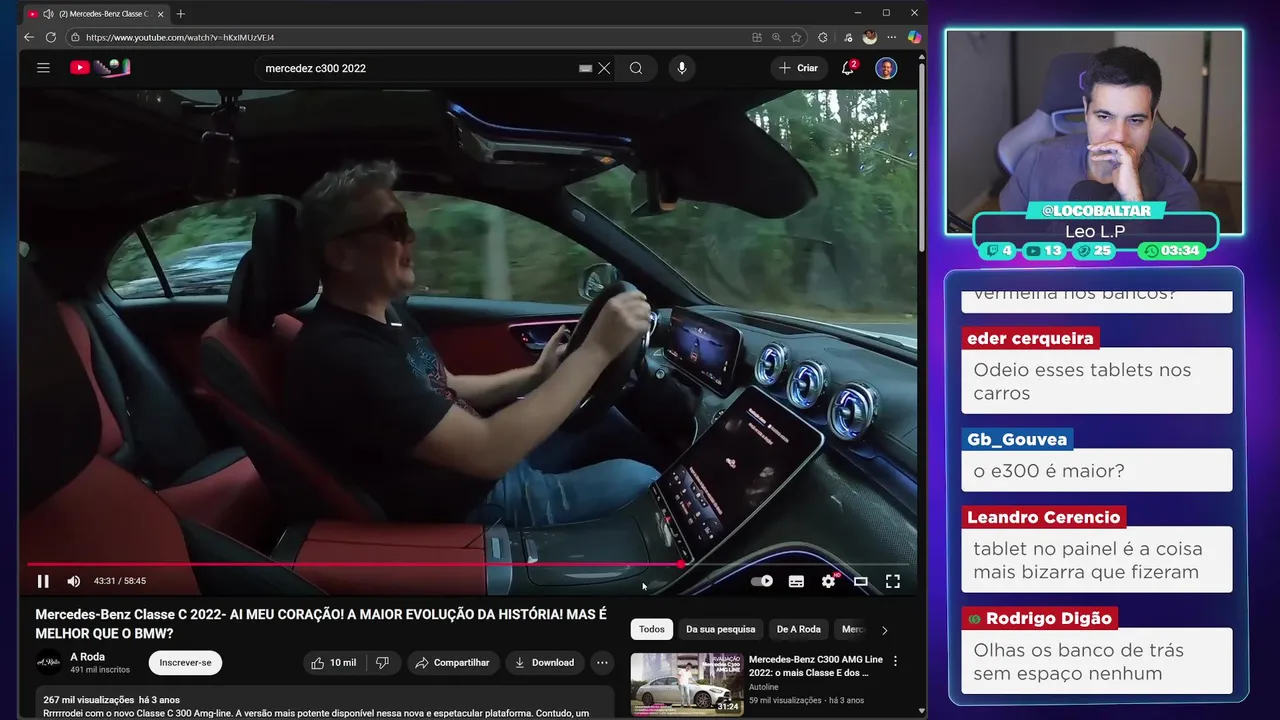
Task: Open options menu for C300 AMG Line video
Action: point(895,661)
